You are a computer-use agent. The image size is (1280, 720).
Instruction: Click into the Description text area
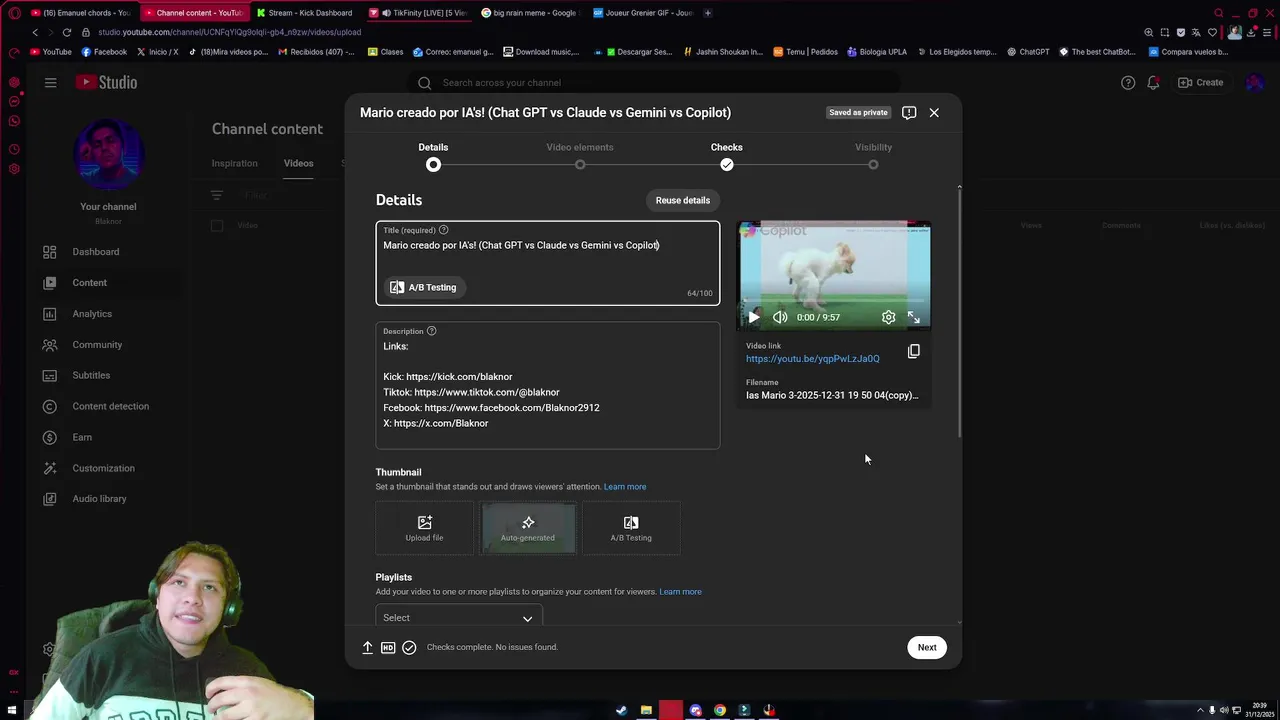click(x=548, y=385)
